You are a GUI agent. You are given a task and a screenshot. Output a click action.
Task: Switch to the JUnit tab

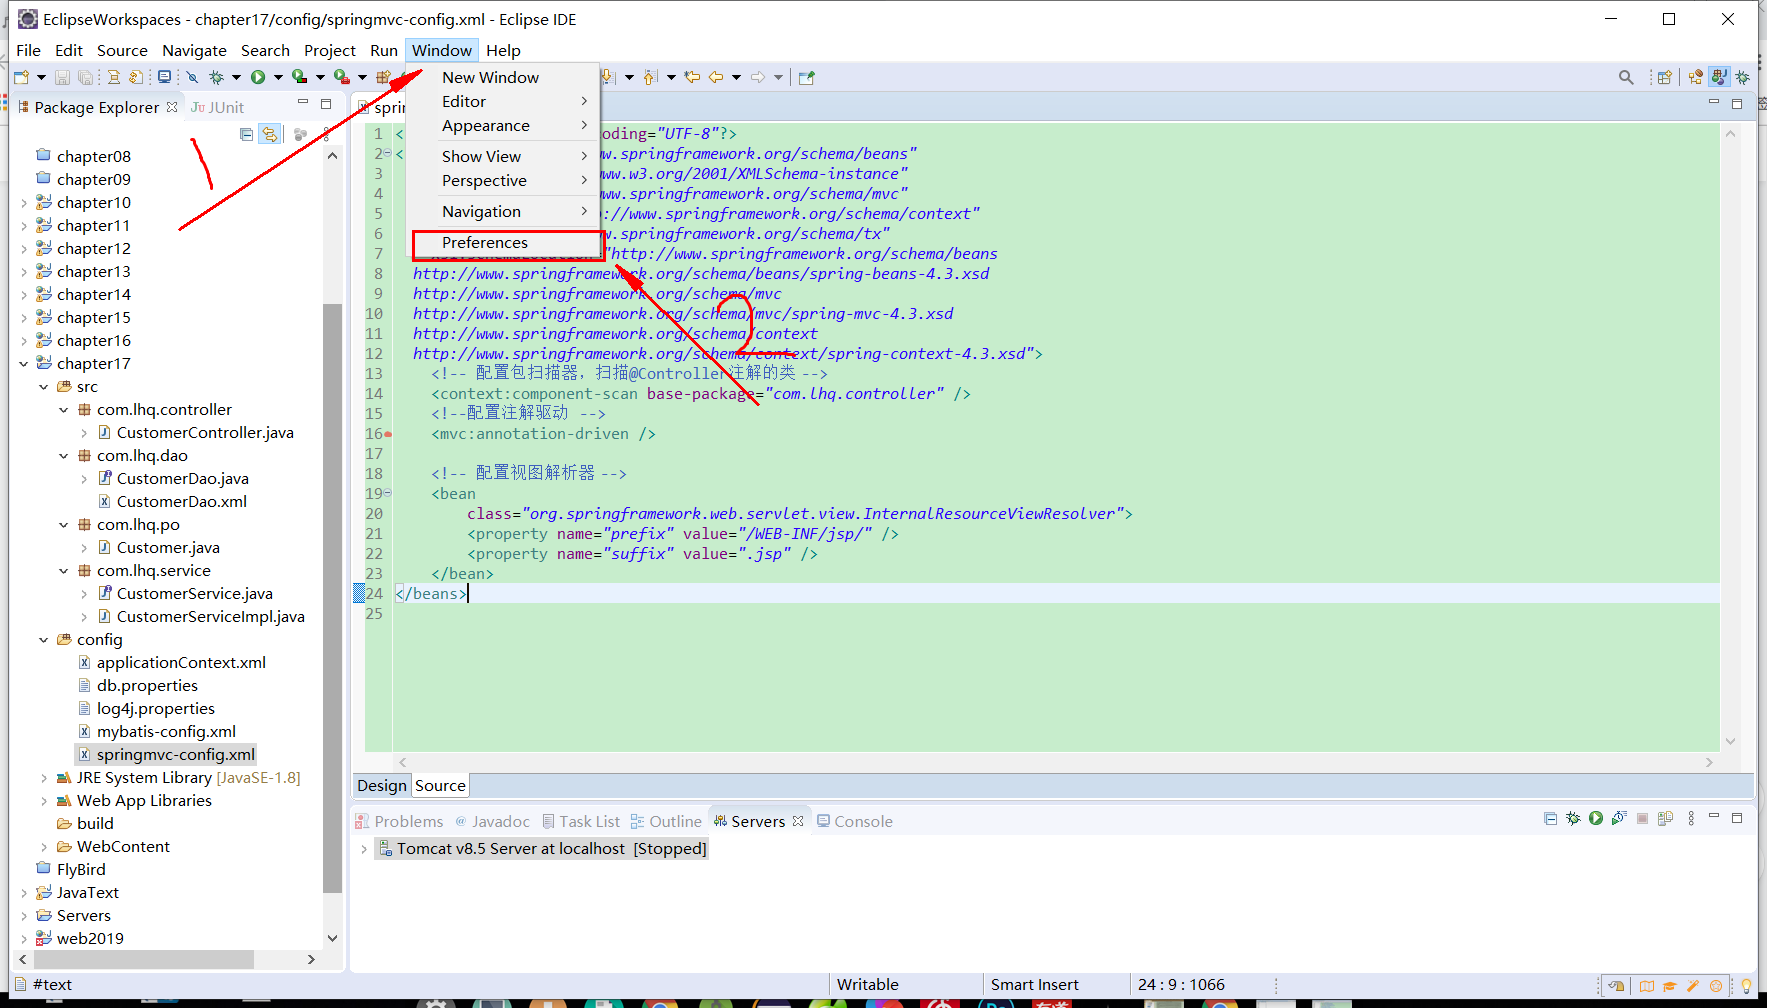pyautogui.click(x=218, y=107)
